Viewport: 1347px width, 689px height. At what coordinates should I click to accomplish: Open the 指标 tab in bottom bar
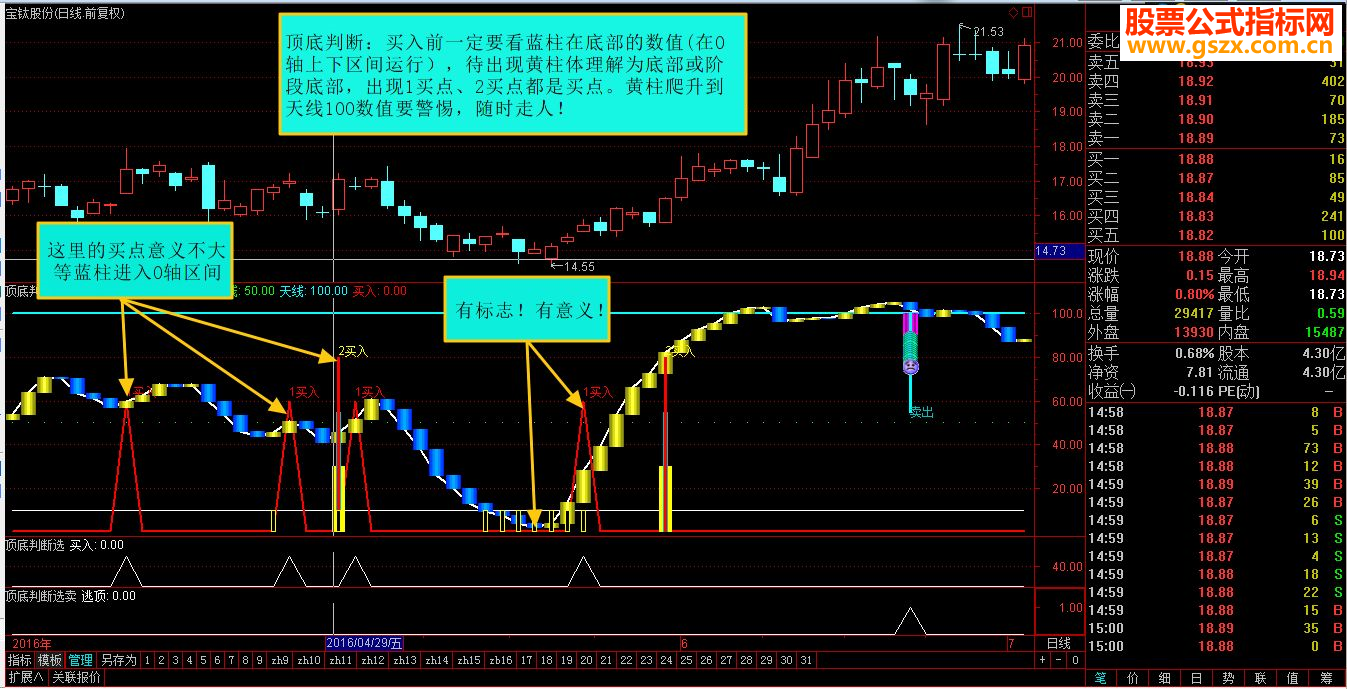click(x=20, y=660)
